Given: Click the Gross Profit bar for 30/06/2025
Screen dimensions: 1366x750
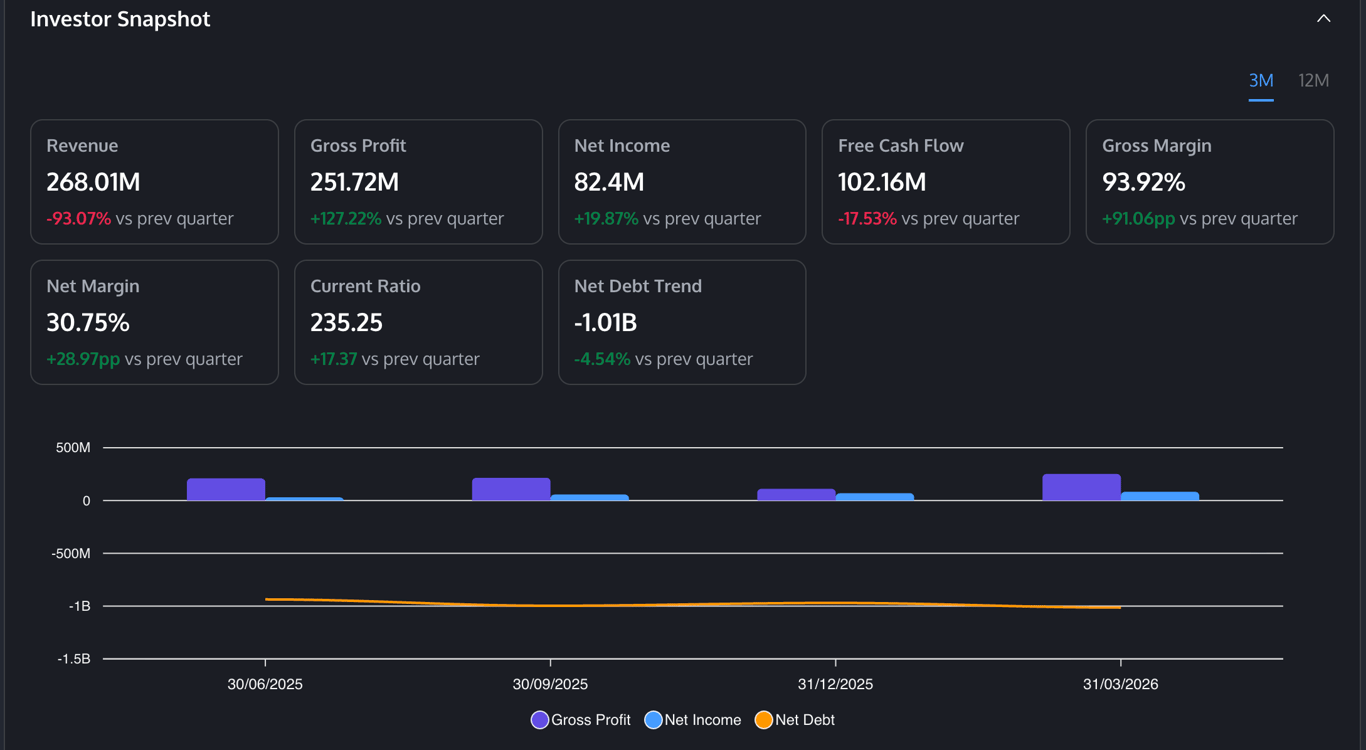Looking at the screenshot, I should [x=226, y=489].
